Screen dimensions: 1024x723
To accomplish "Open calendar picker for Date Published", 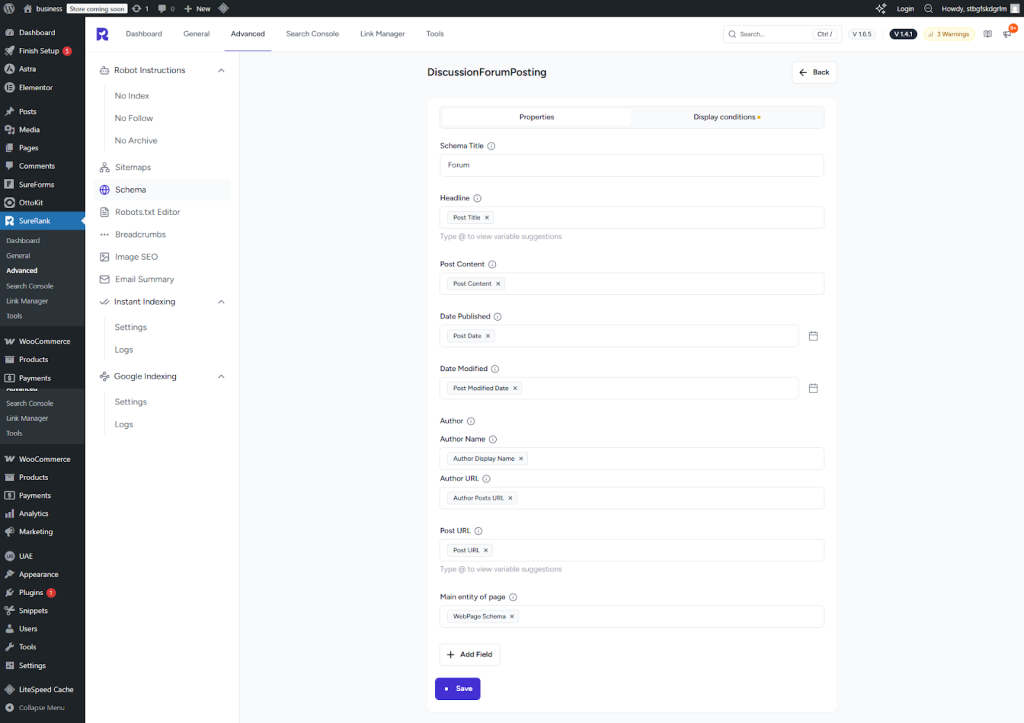I will pyautogui.click(x=813, y=336).
